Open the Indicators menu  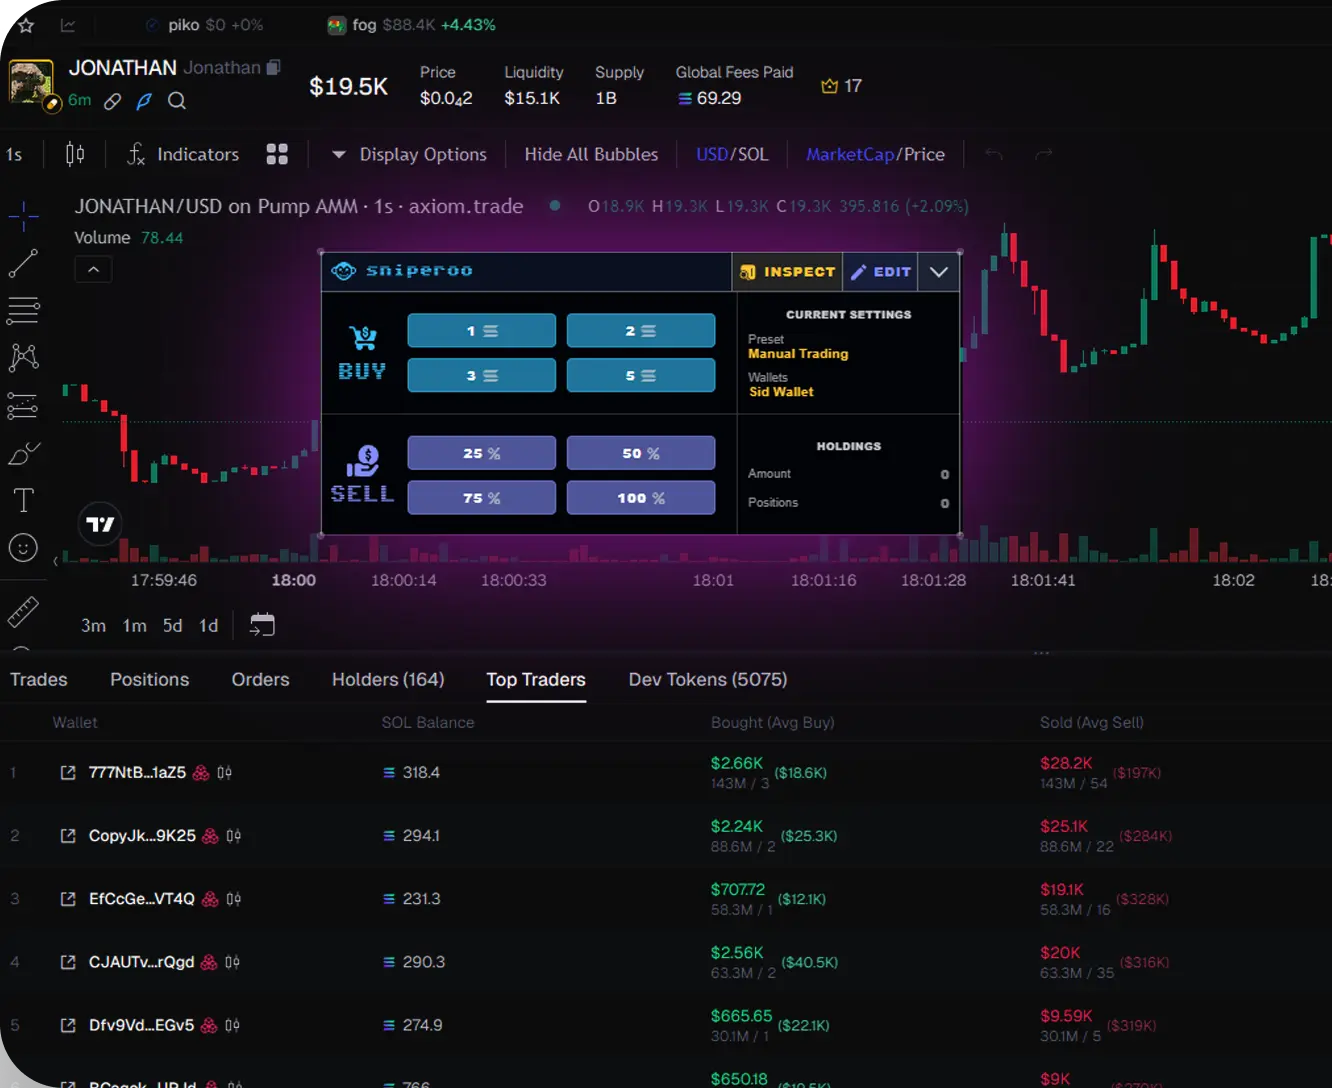pos(184,154)
